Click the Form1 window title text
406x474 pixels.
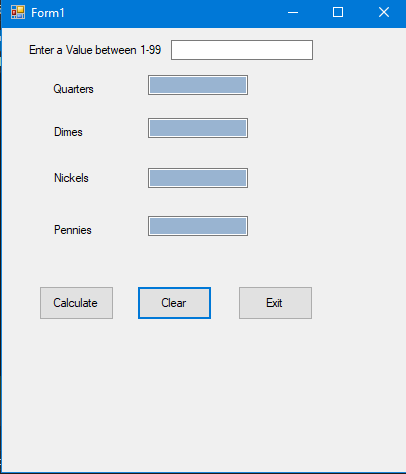click(x=48, y=13)
